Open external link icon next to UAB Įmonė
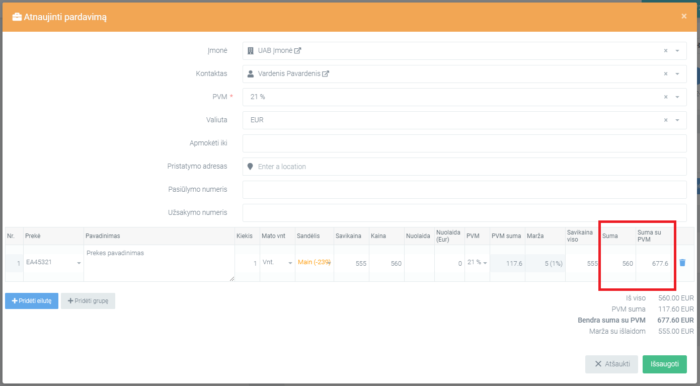 (x=298, y=51)
